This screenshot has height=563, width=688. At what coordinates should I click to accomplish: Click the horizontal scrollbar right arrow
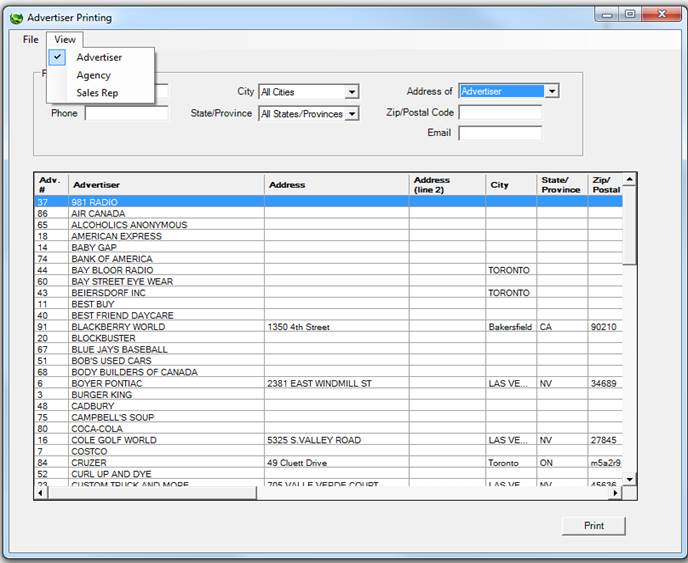click(x=617, y=492)
